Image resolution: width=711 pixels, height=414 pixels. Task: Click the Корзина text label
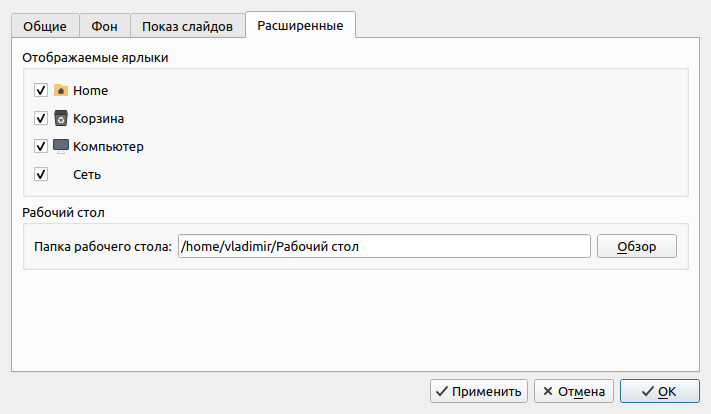click(98, 119)
